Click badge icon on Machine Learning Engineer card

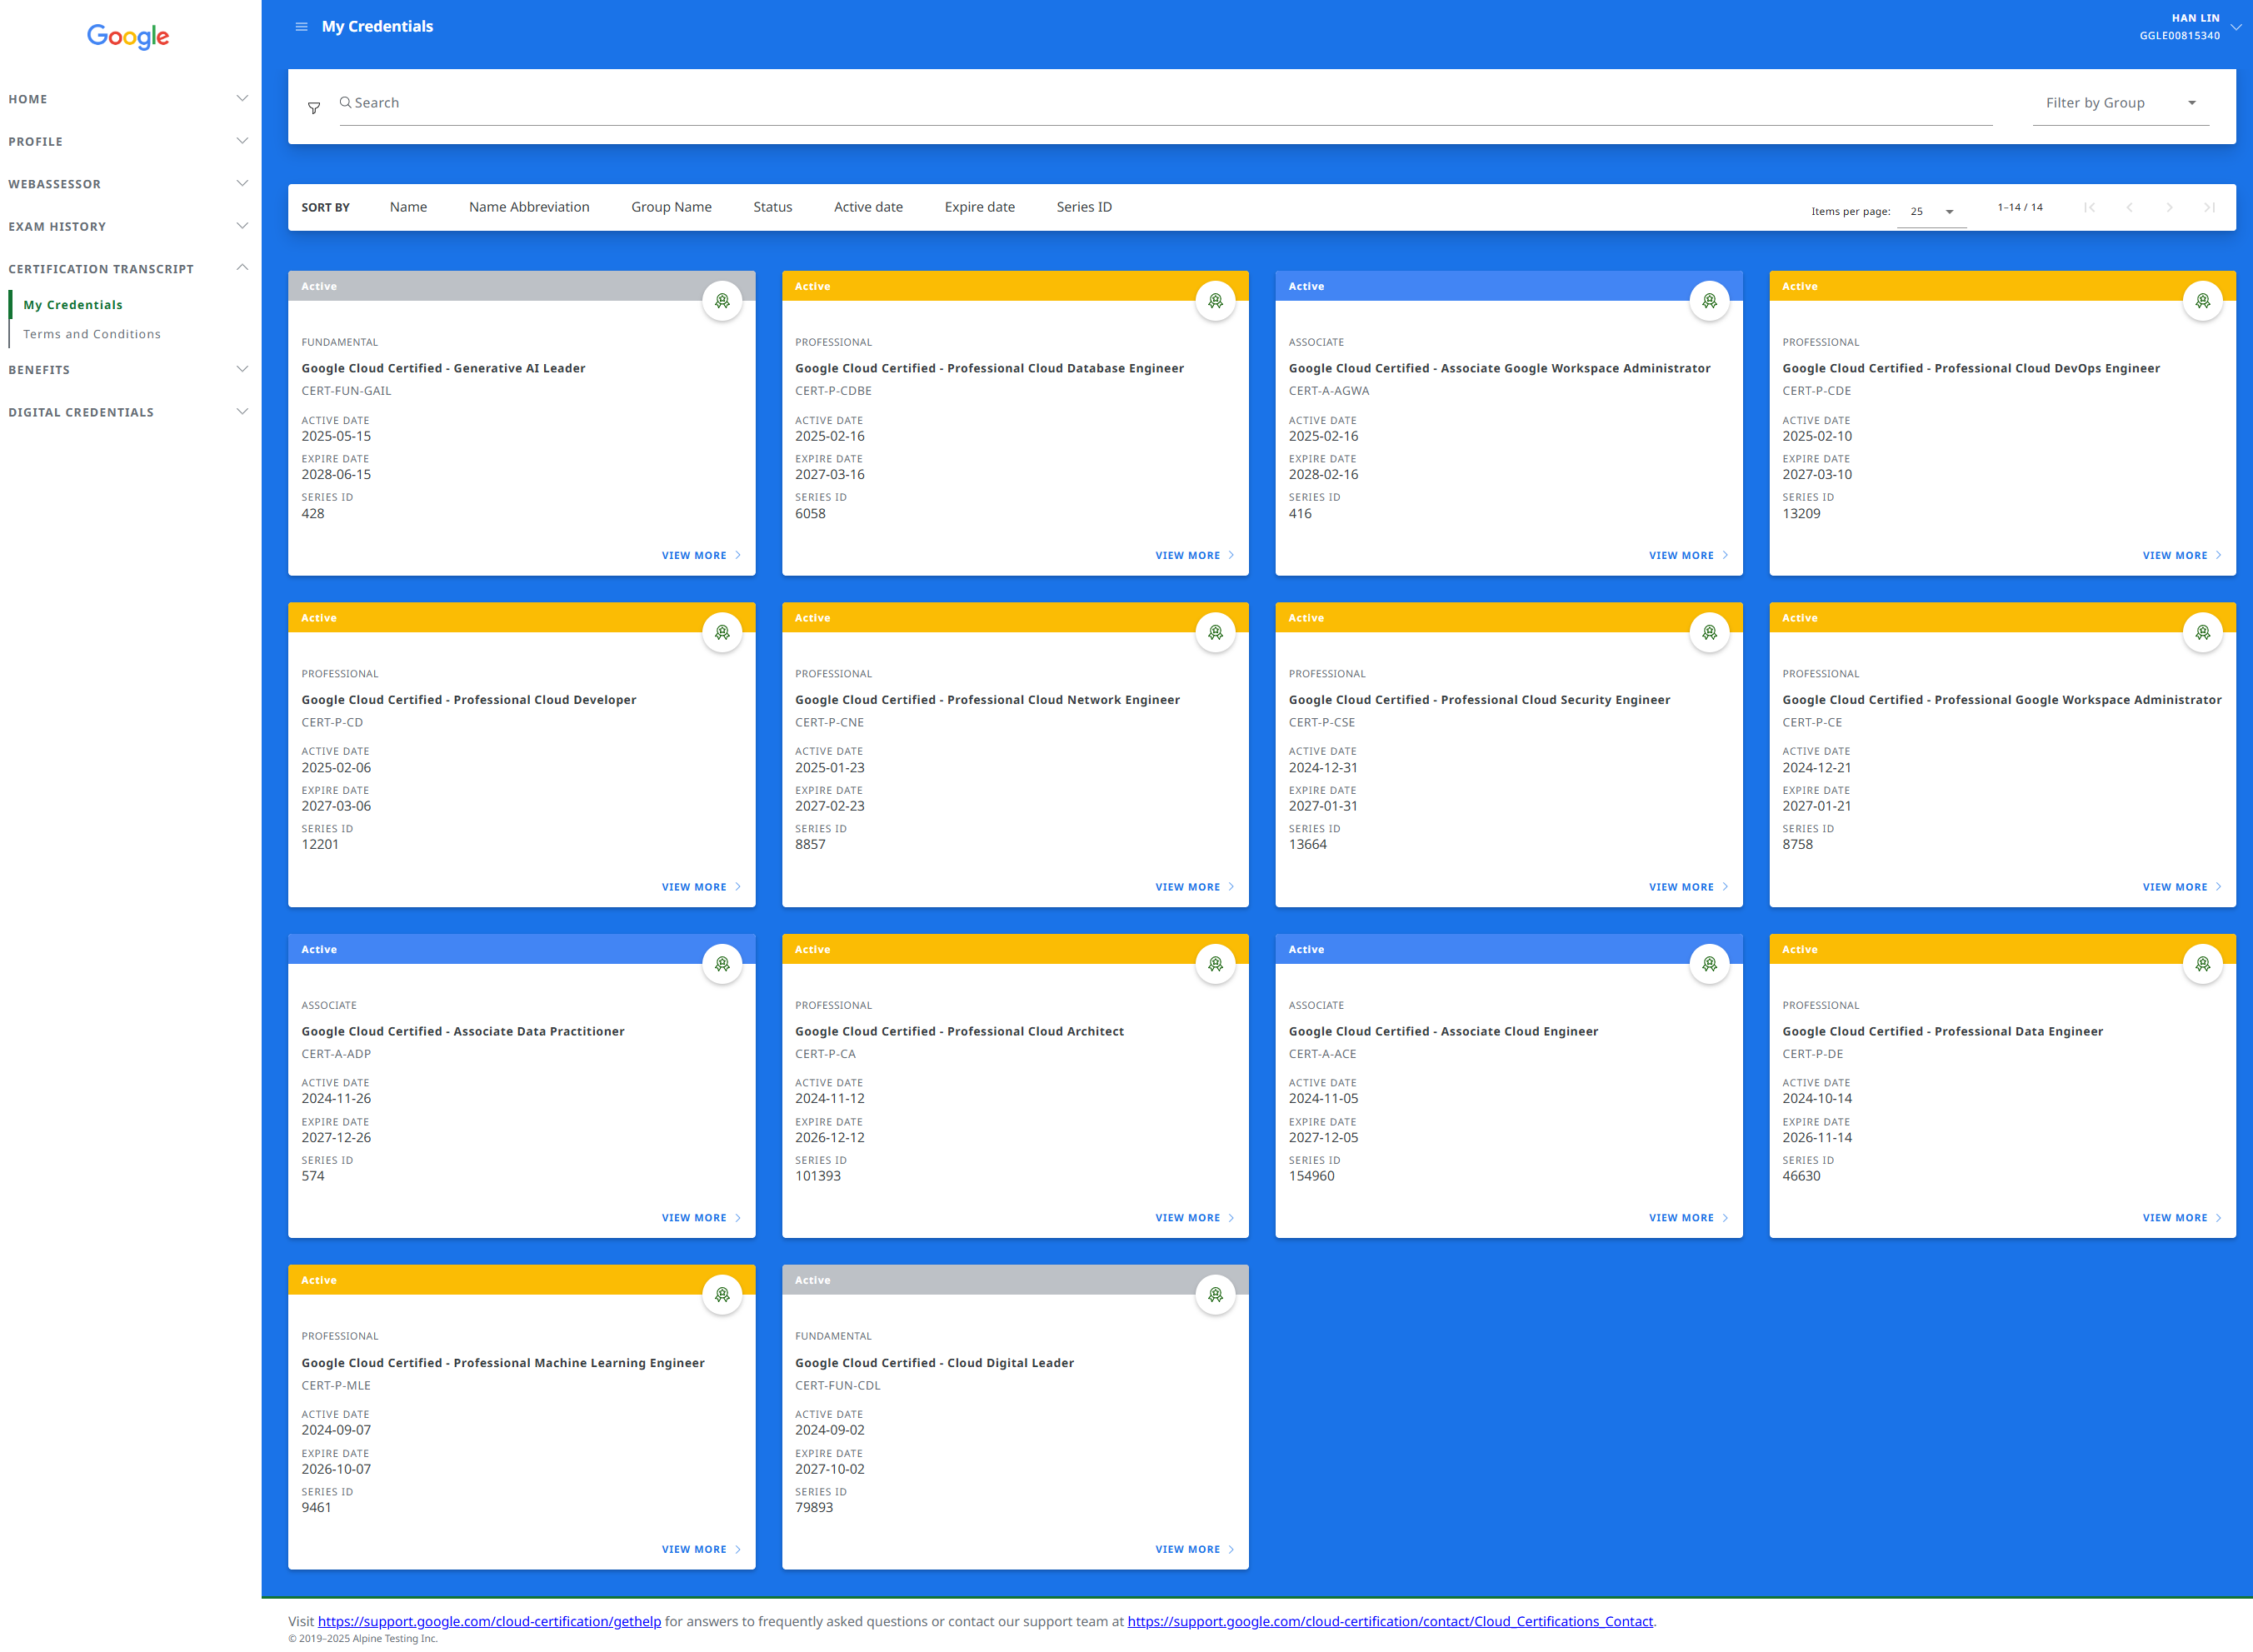point(722,1295)
